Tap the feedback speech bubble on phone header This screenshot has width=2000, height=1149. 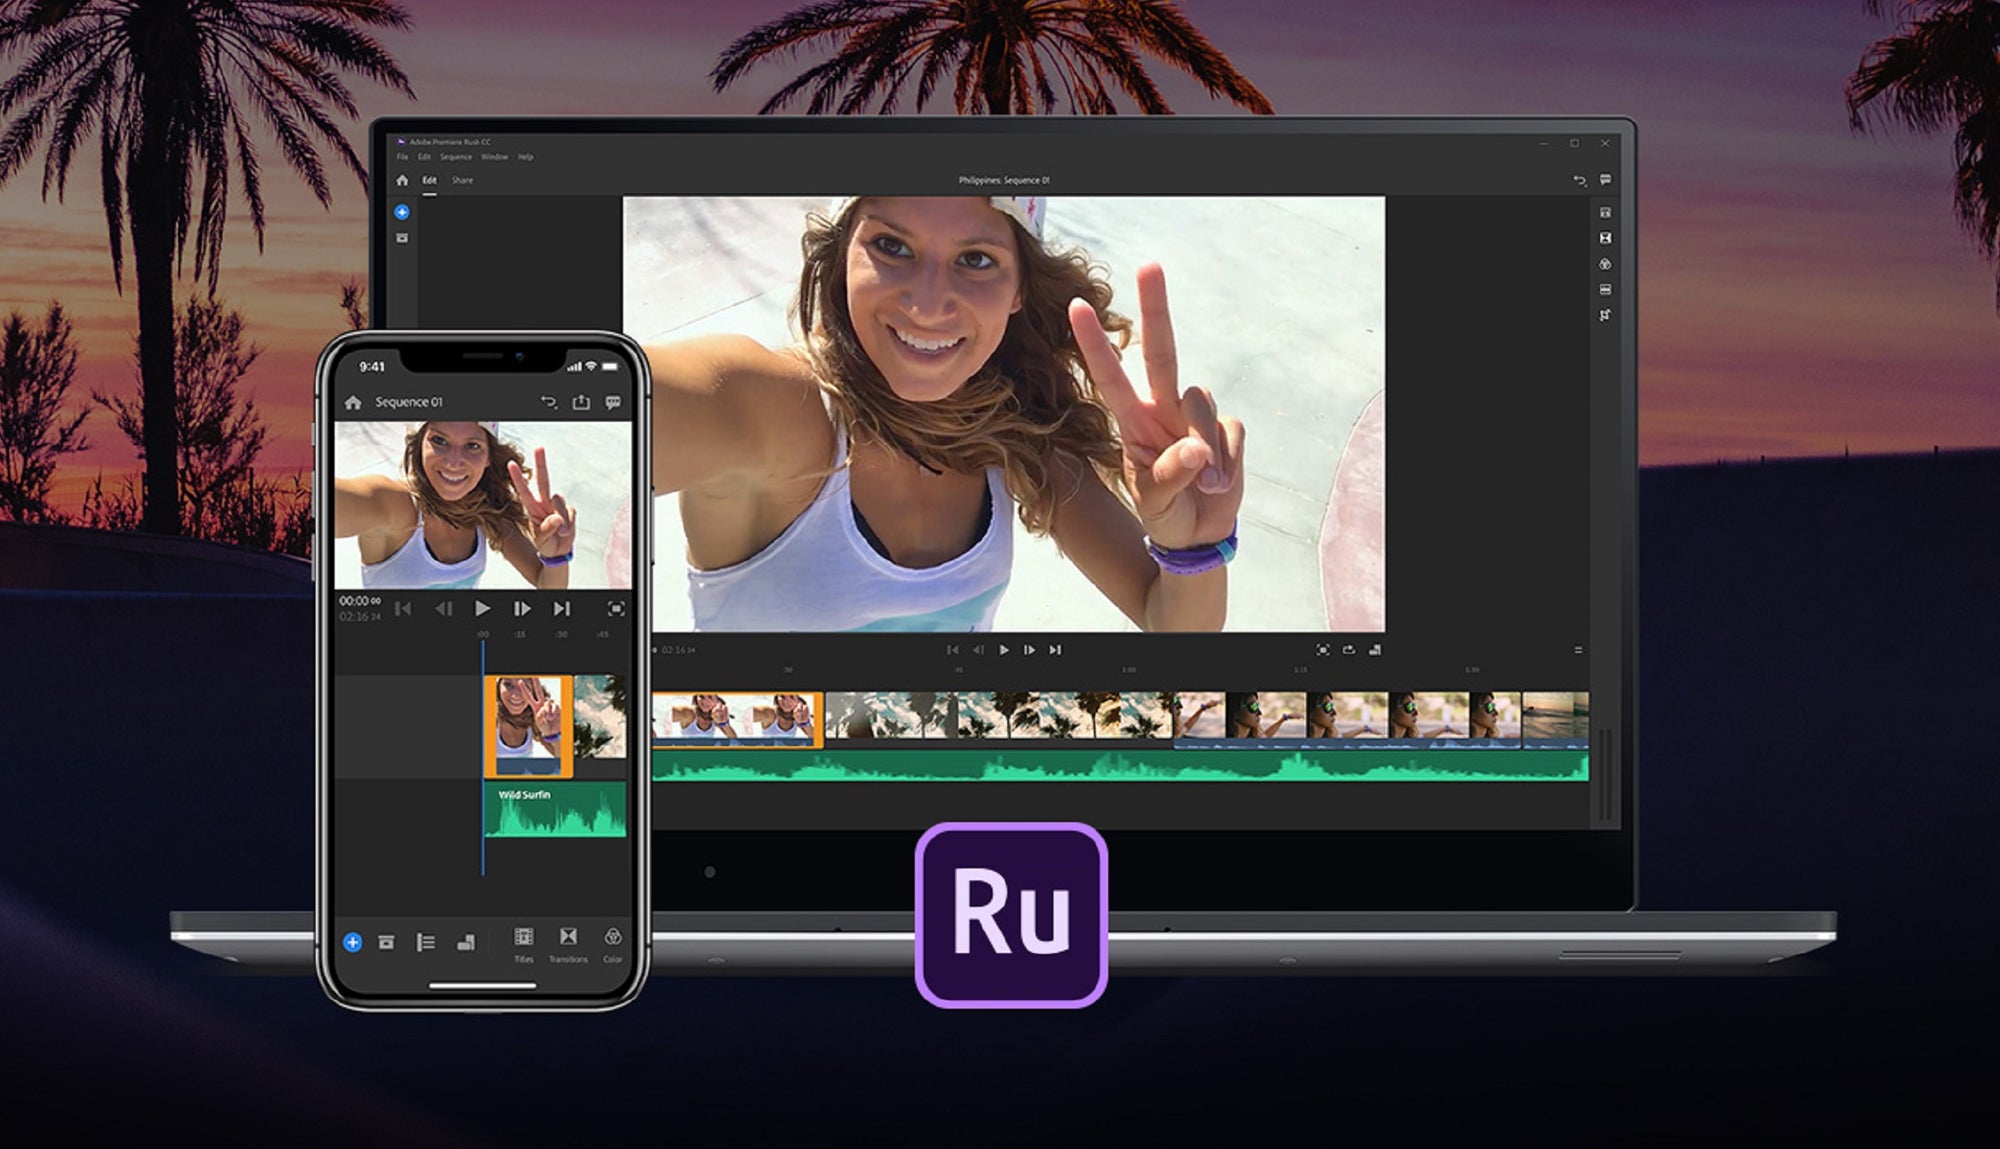(613, 402)
